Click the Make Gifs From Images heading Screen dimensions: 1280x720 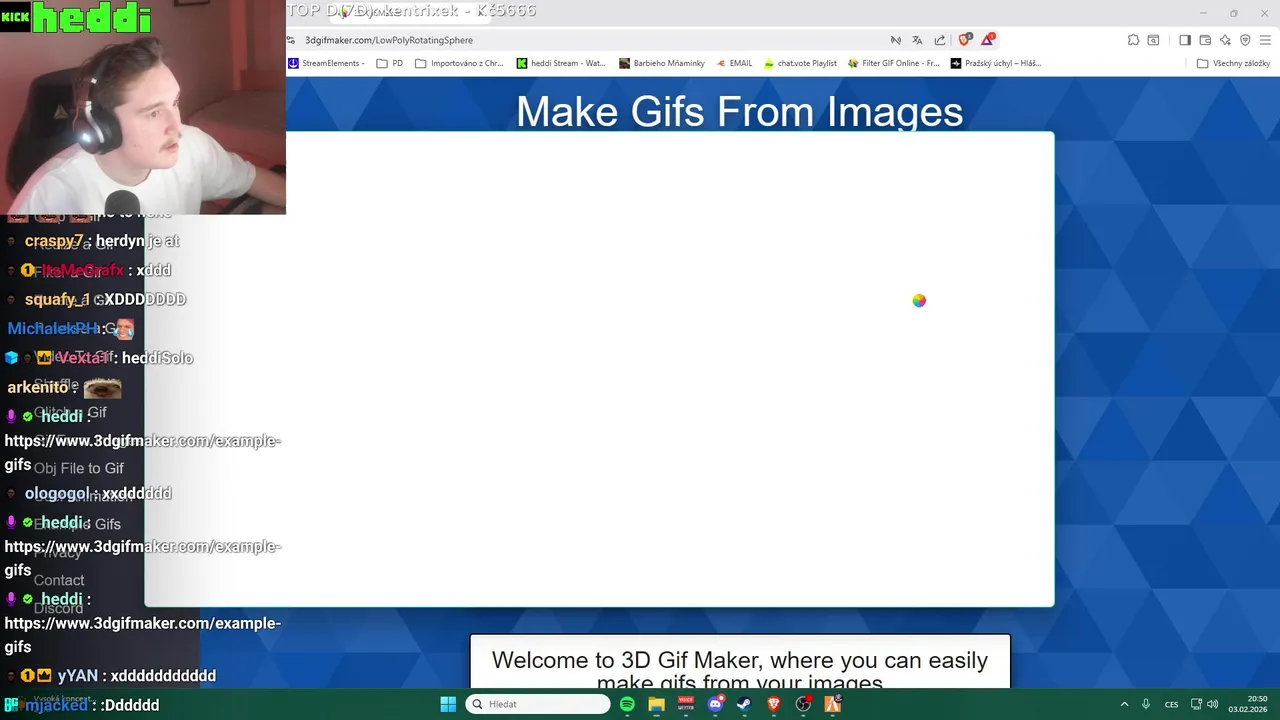point(739,111)
